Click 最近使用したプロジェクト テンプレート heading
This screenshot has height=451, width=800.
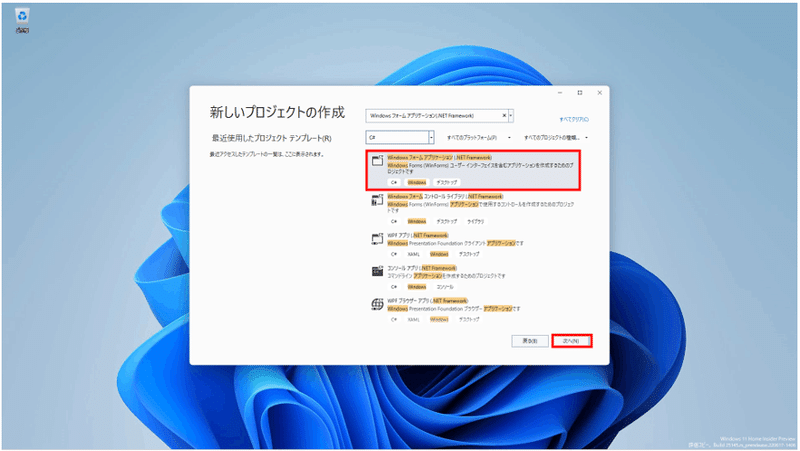coord(271,138)
